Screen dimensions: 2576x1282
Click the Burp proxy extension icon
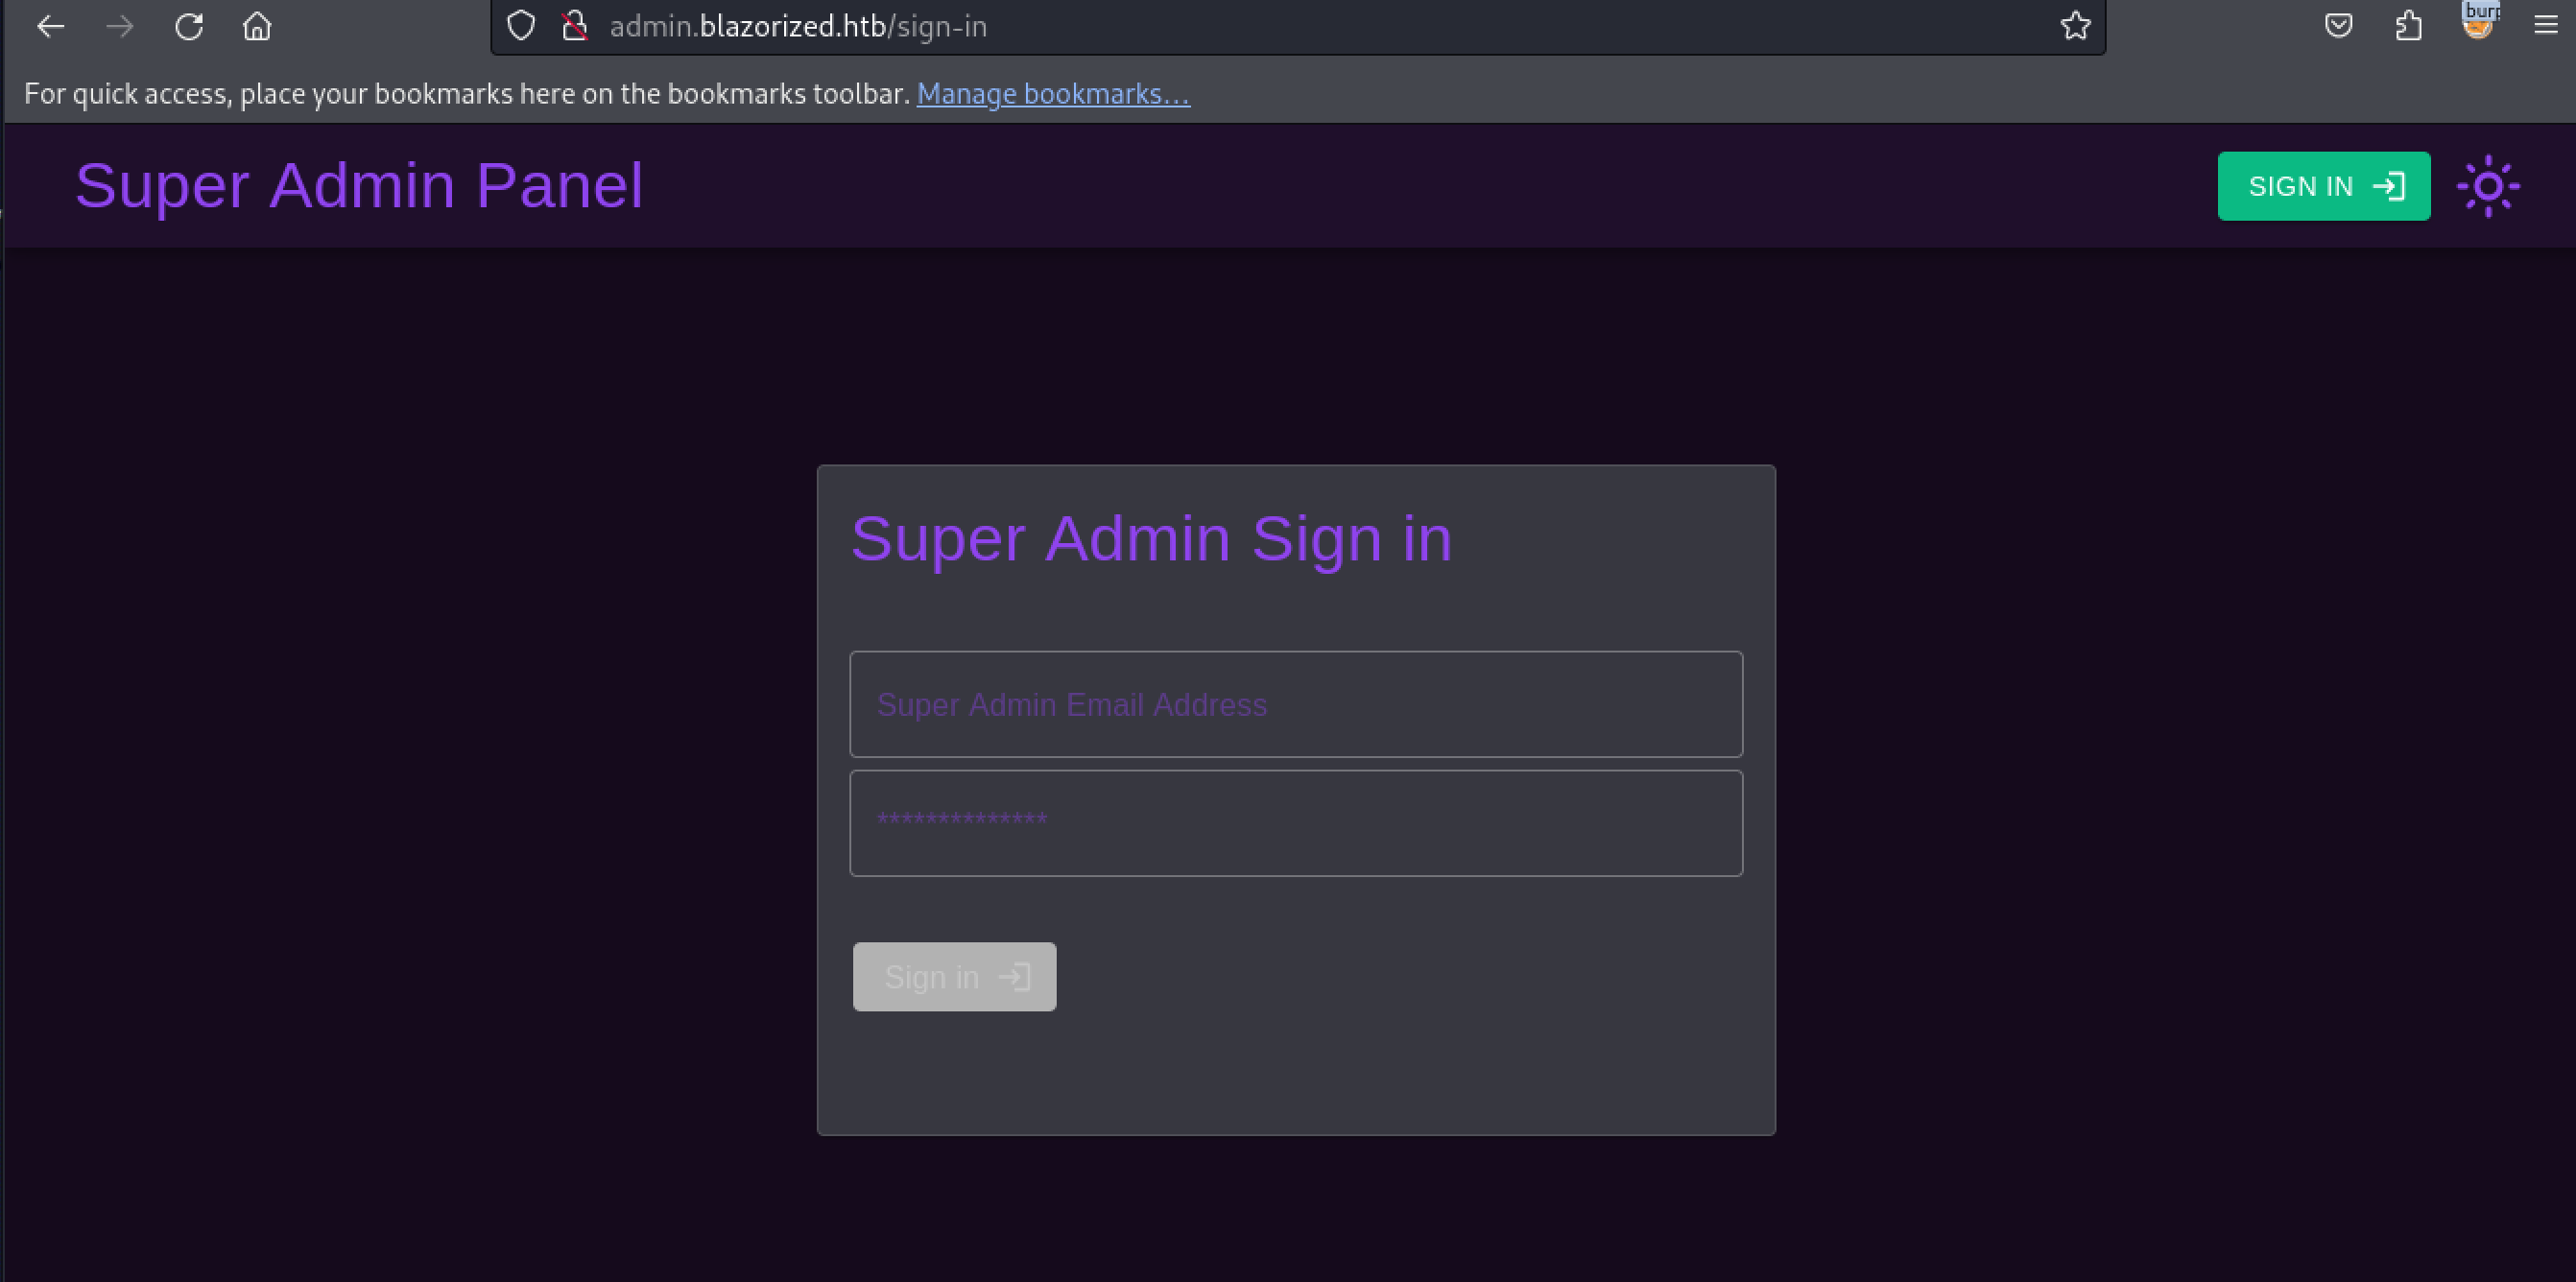2478,22
